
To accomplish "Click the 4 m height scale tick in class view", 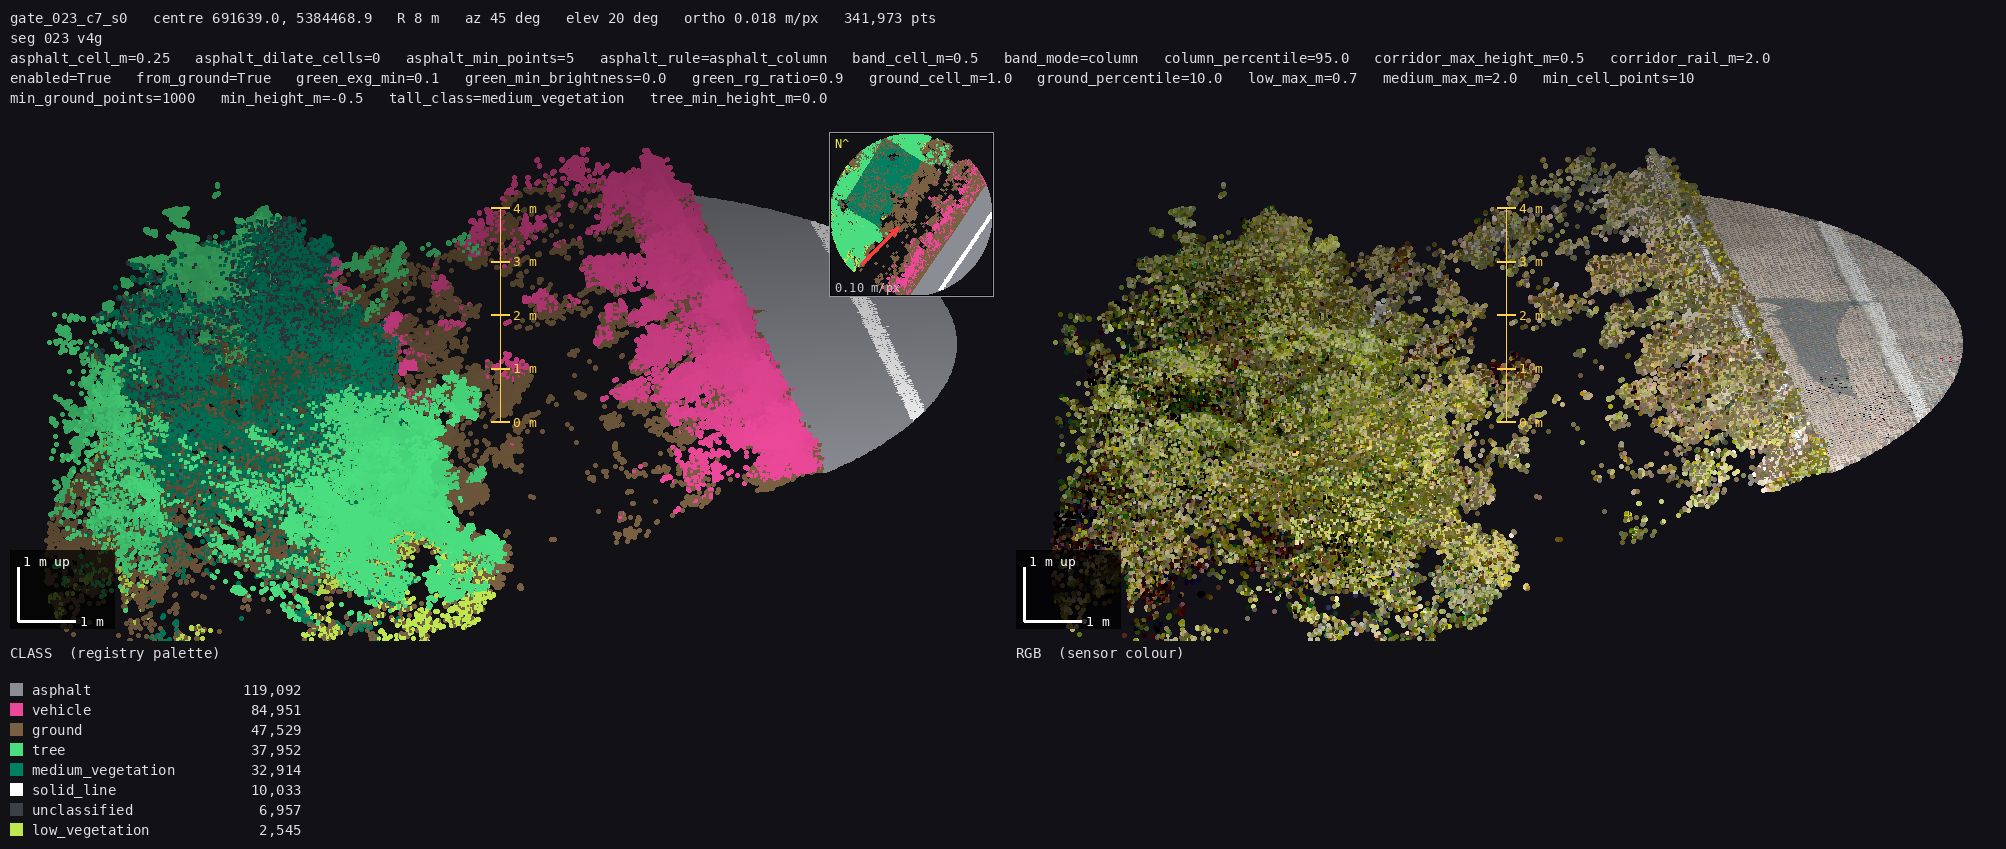I will click(514, 209).
